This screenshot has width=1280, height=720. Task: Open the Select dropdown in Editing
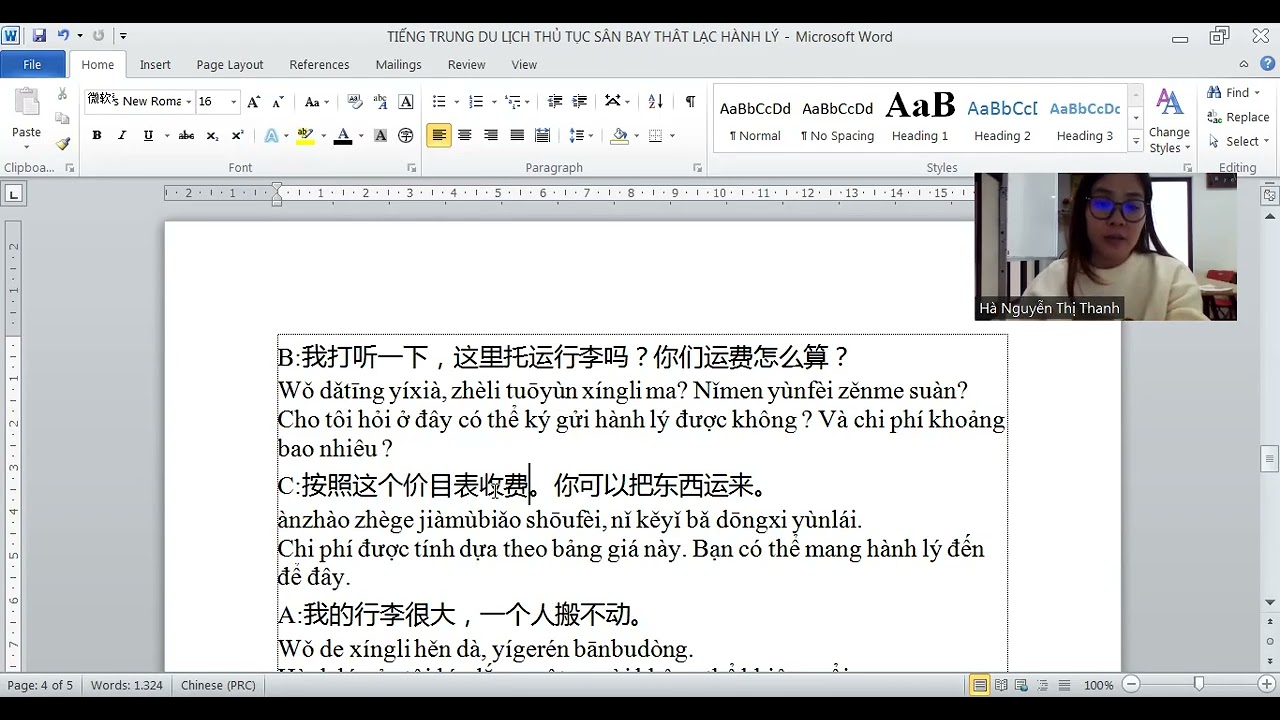(x=1239, y=141)
